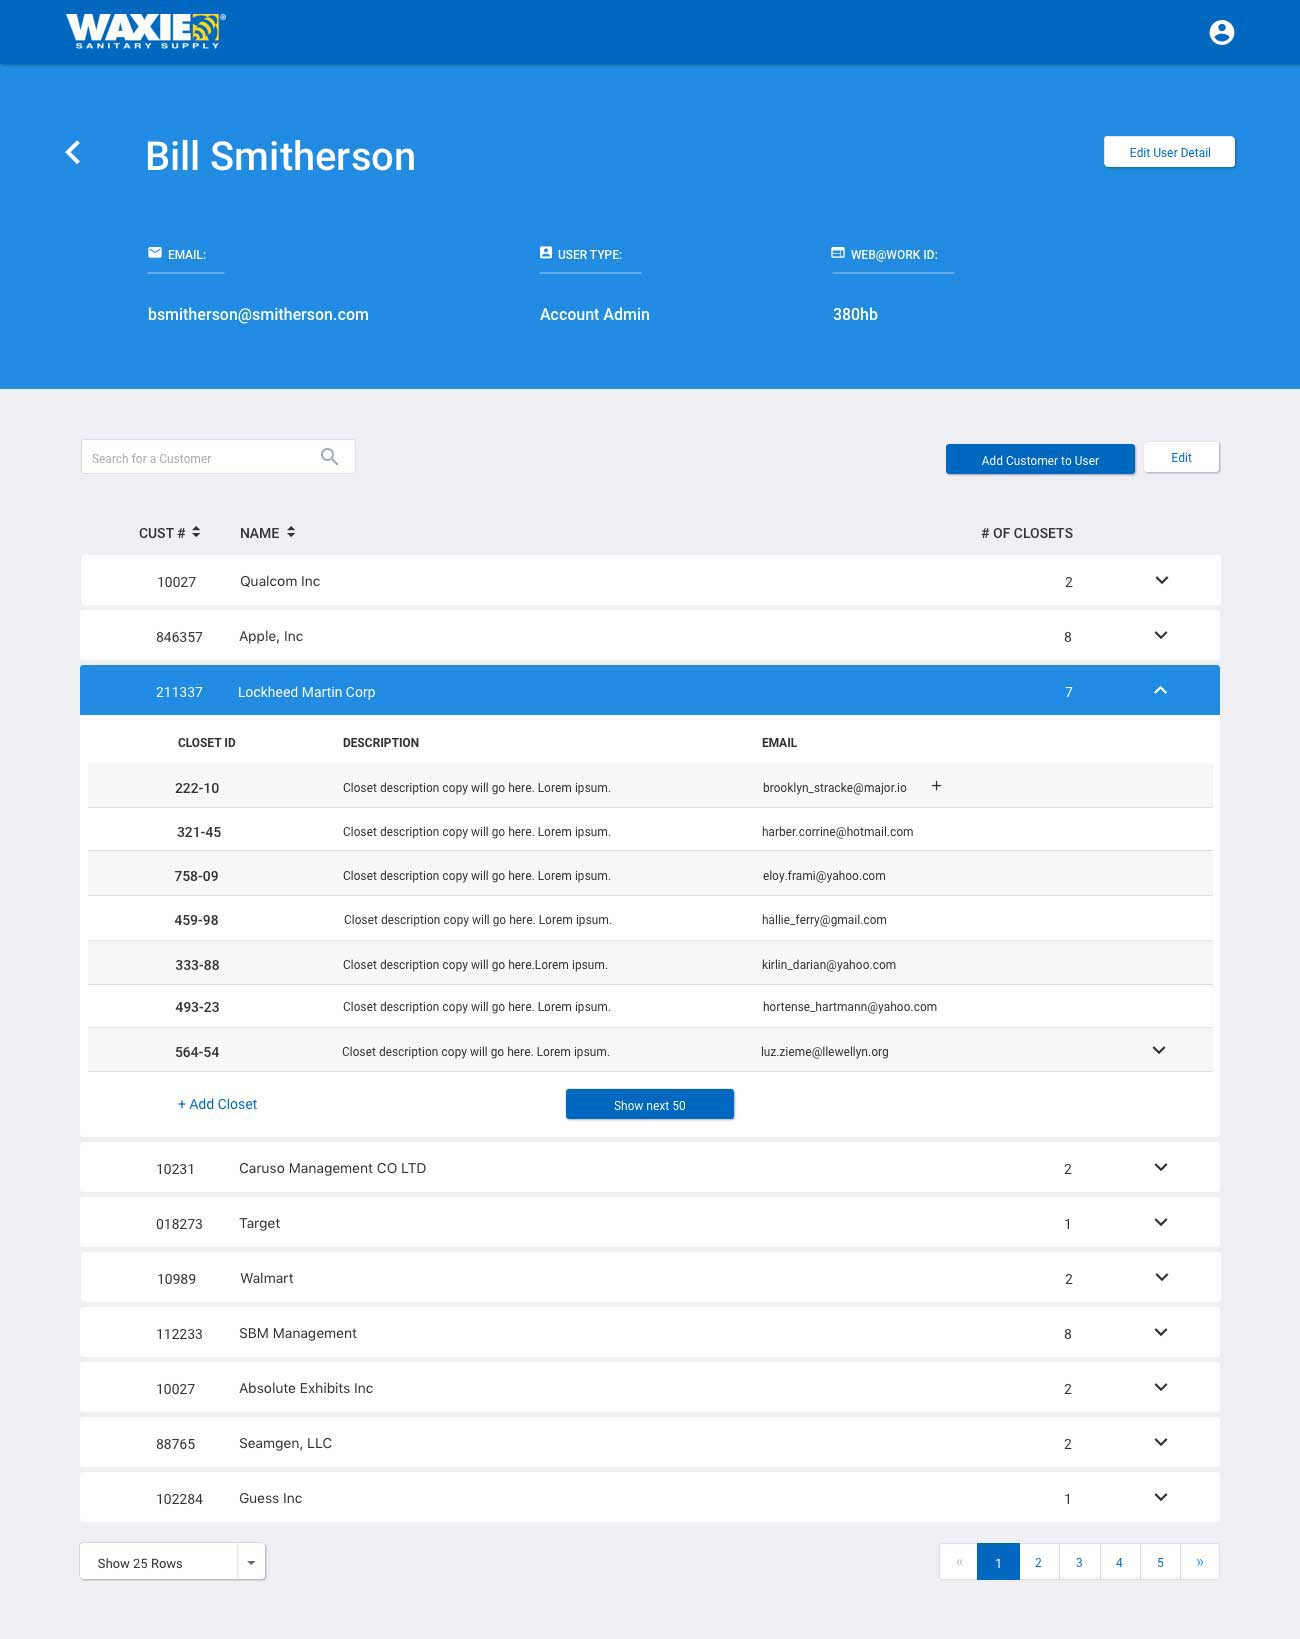Select closet ID 321-45
The width and height of the screenshot is (1300, 1639).
199,832
